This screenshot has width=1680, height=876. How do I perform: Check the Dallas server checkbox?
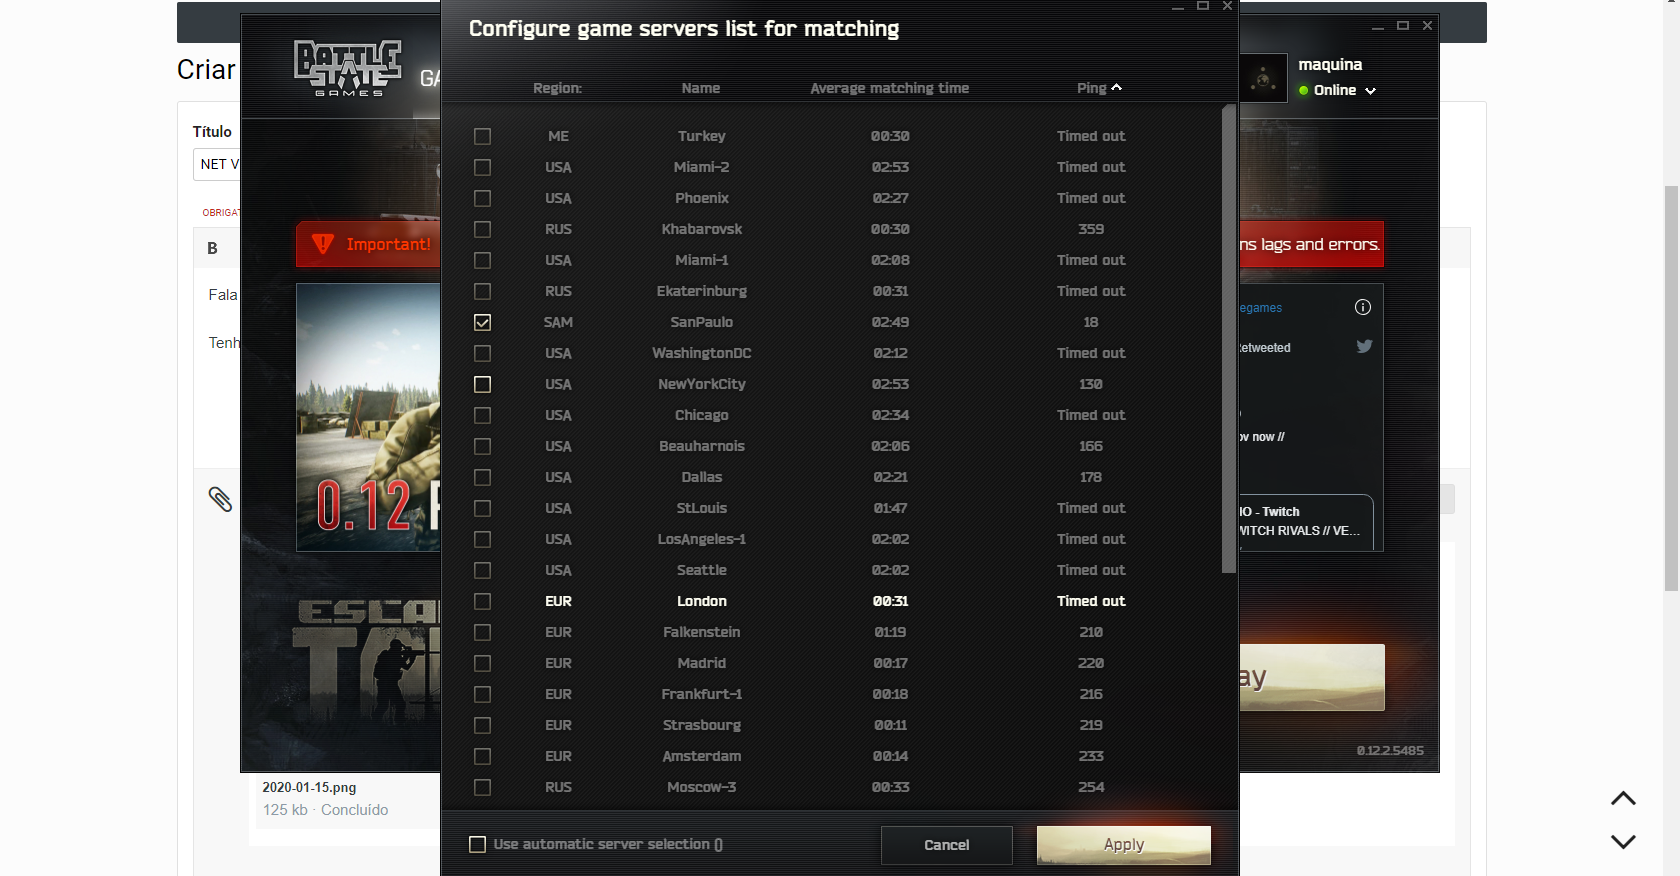pos(482,477)
